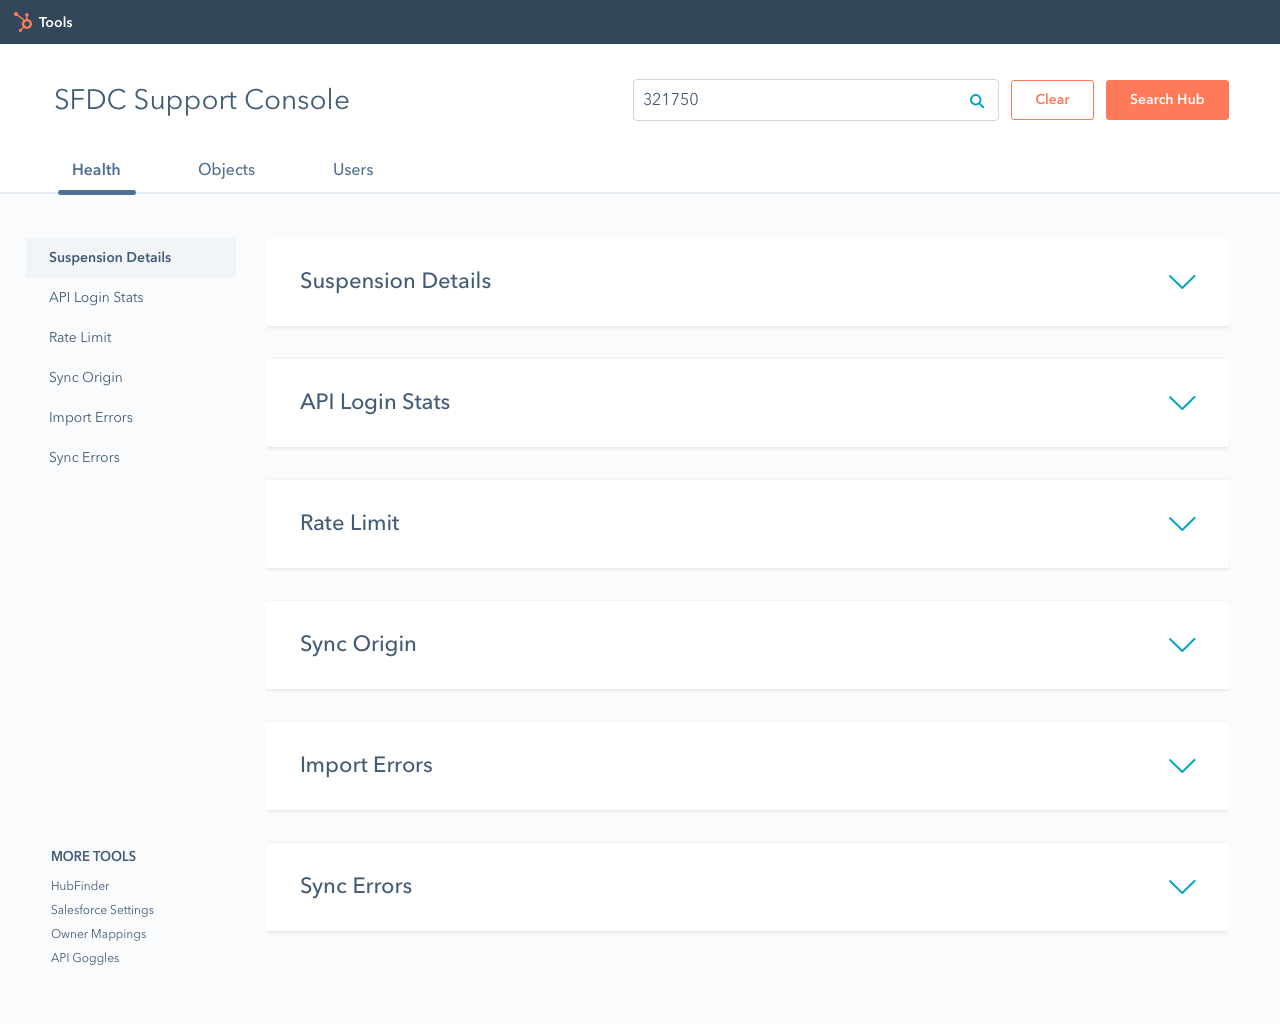
Task: Click the Search Hub button
Action: 1167,100
